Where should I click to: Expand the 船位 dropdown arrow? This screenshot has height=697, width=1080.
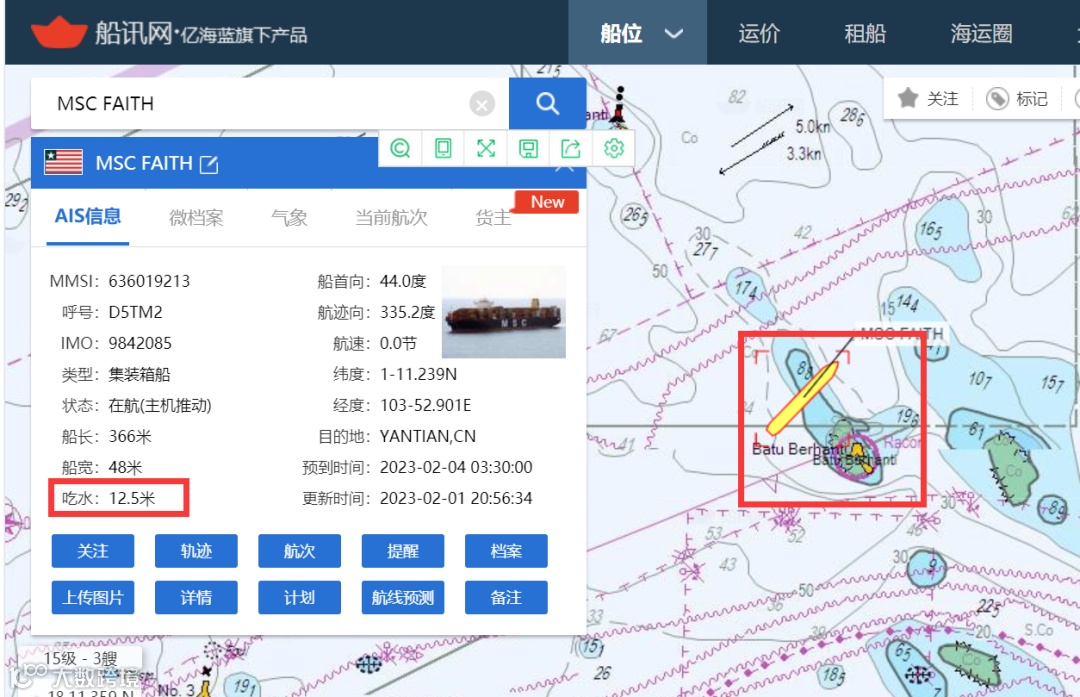pyautogui.click(x=674, y=33)
